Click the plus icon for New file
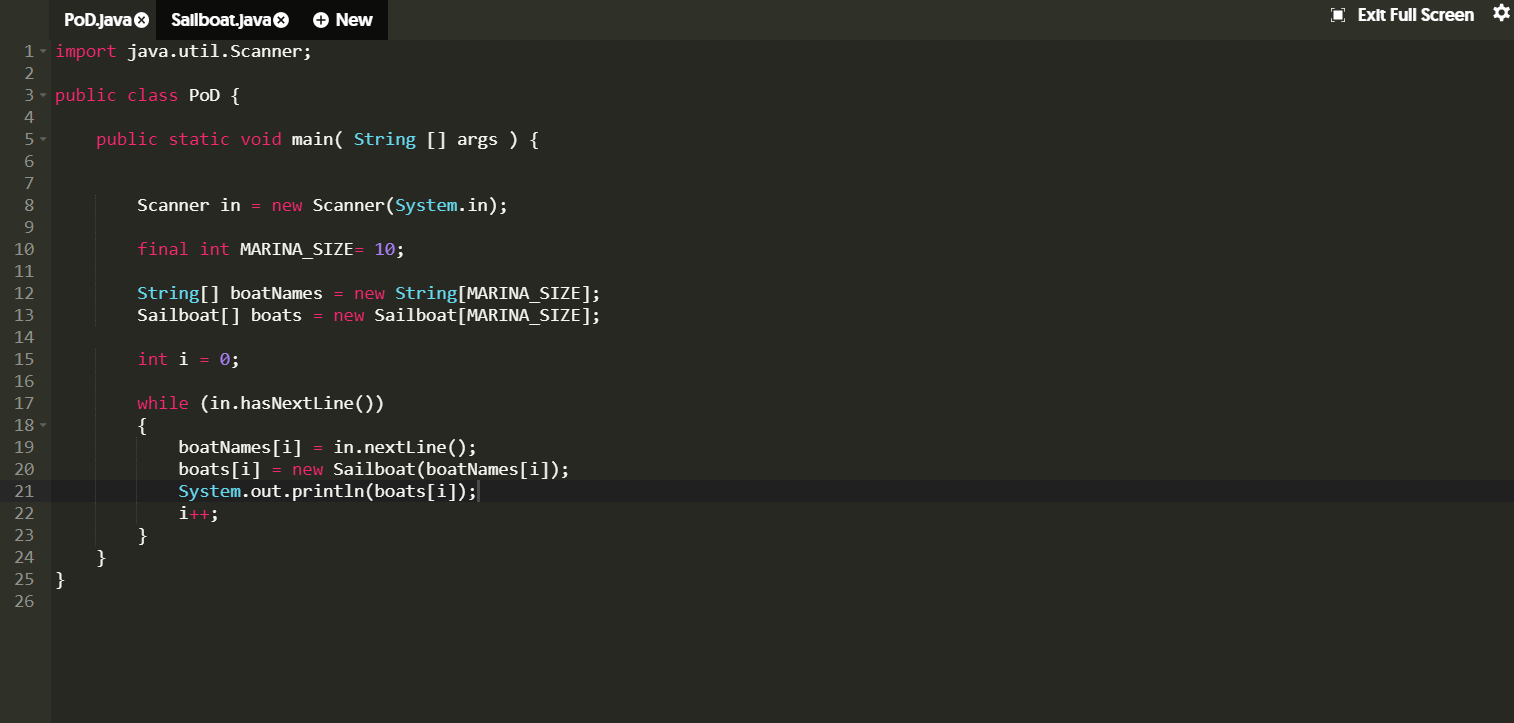The width and height of the screenshot is (1514, 723). click(321, 20)
